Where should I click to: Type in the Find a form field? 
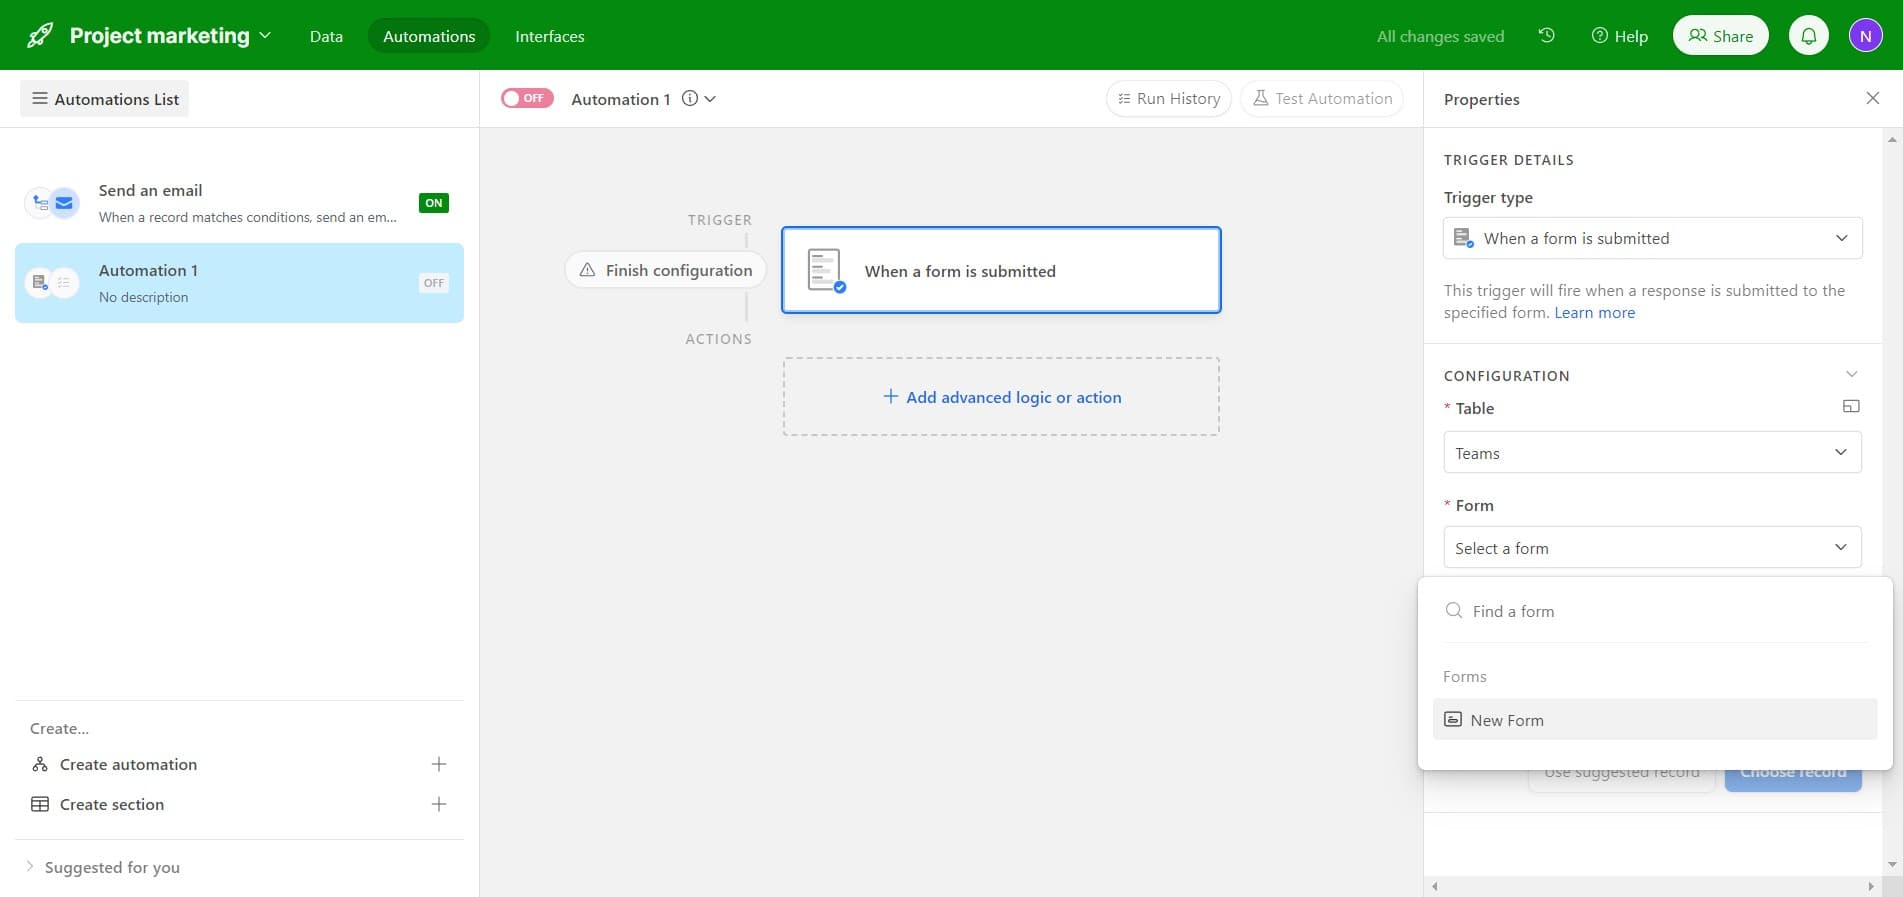[1660, 611]
